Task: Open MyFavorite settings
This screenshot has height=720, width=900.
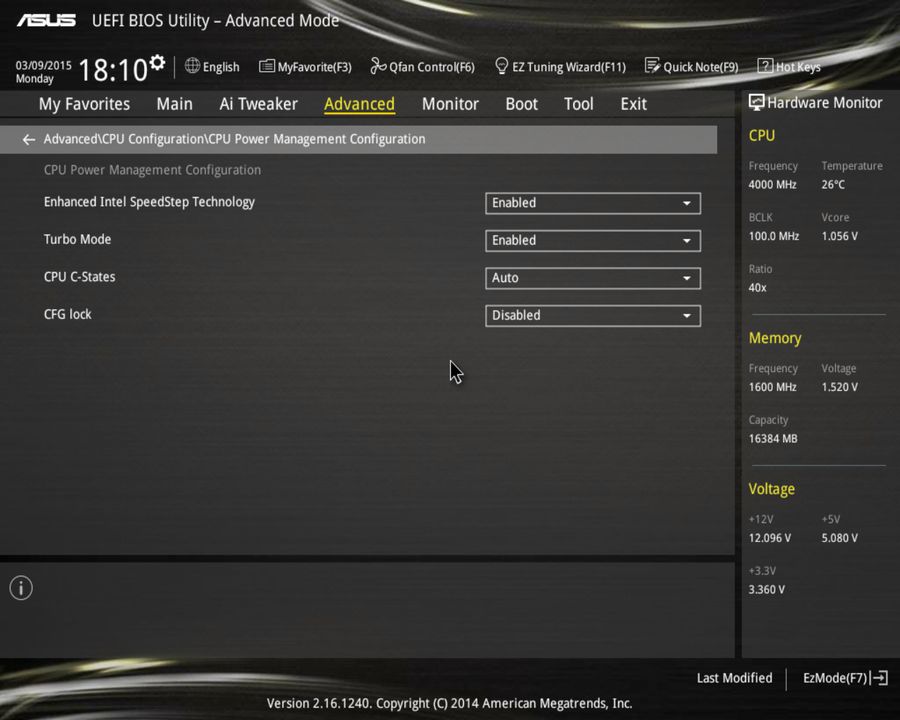Action: pos(305,66)
